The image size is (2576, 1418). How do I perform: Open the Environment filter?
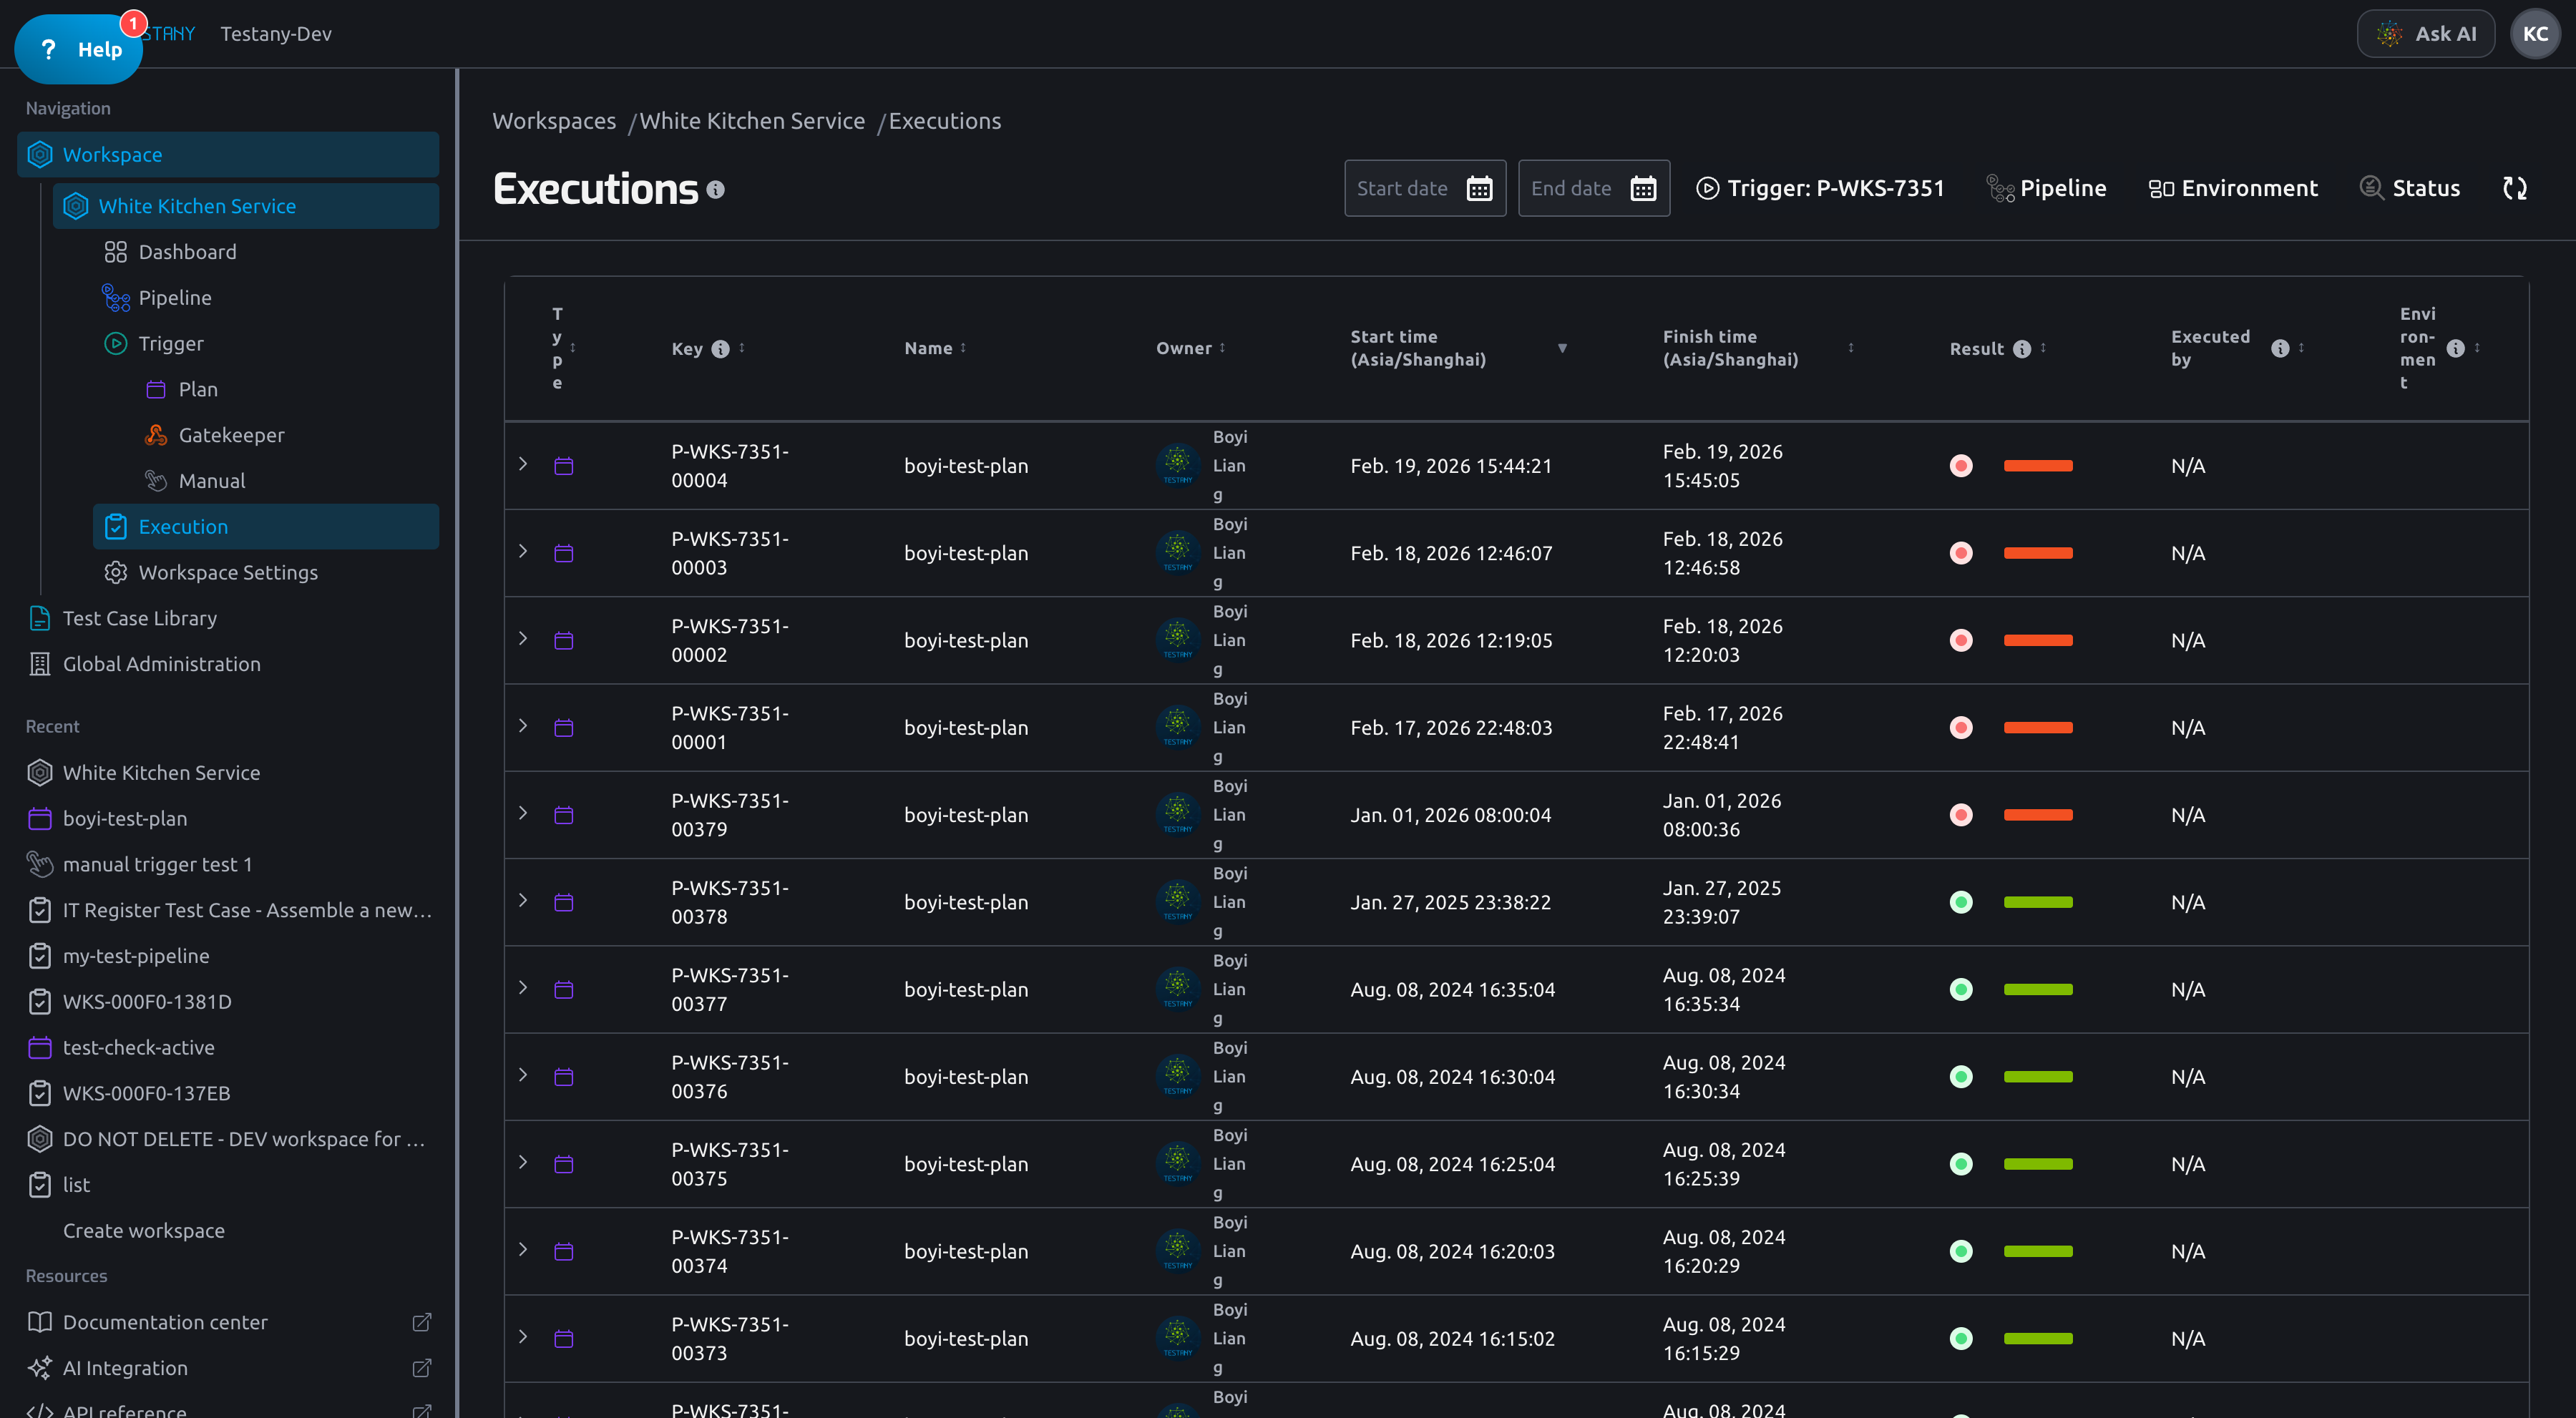[x=2232, y=188]
